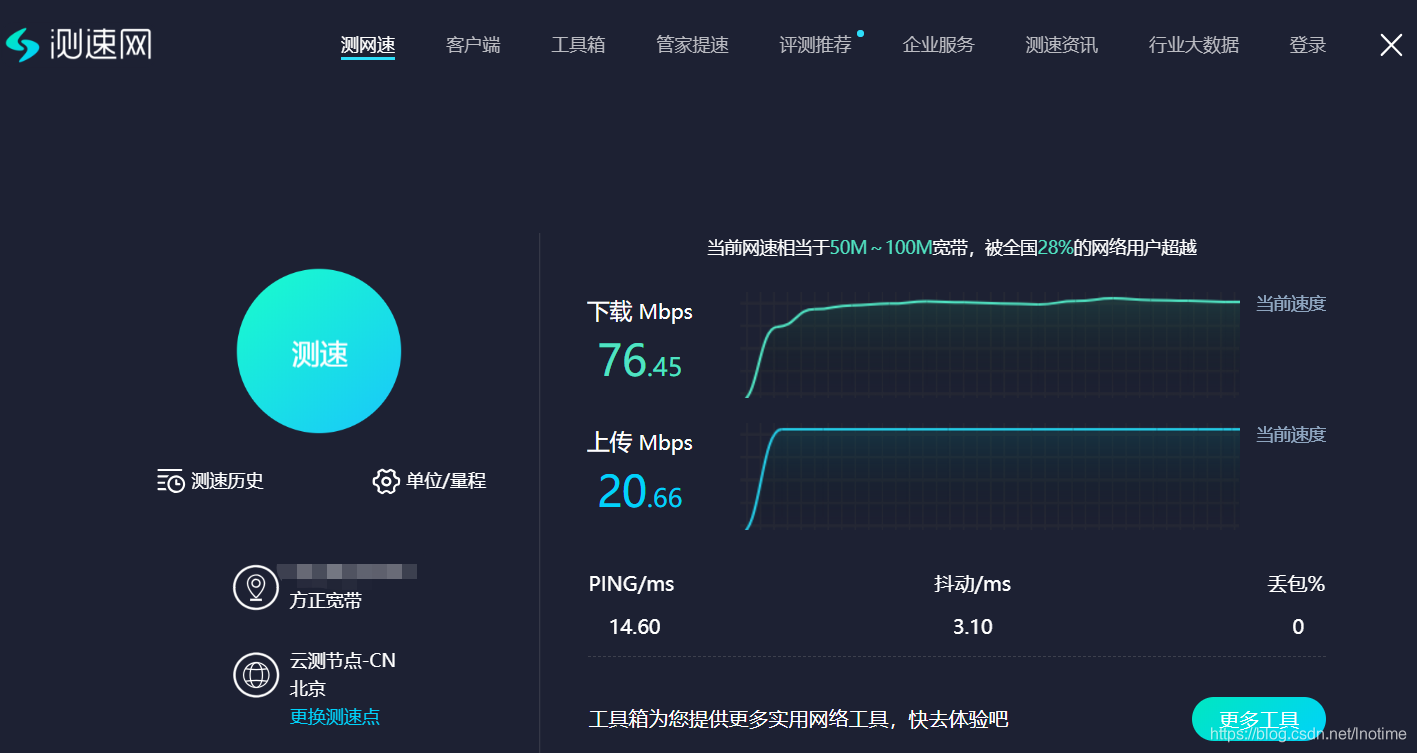Click the download speed chart
This screenshot has height=753, width=1417.
click(x=992, y=346)
